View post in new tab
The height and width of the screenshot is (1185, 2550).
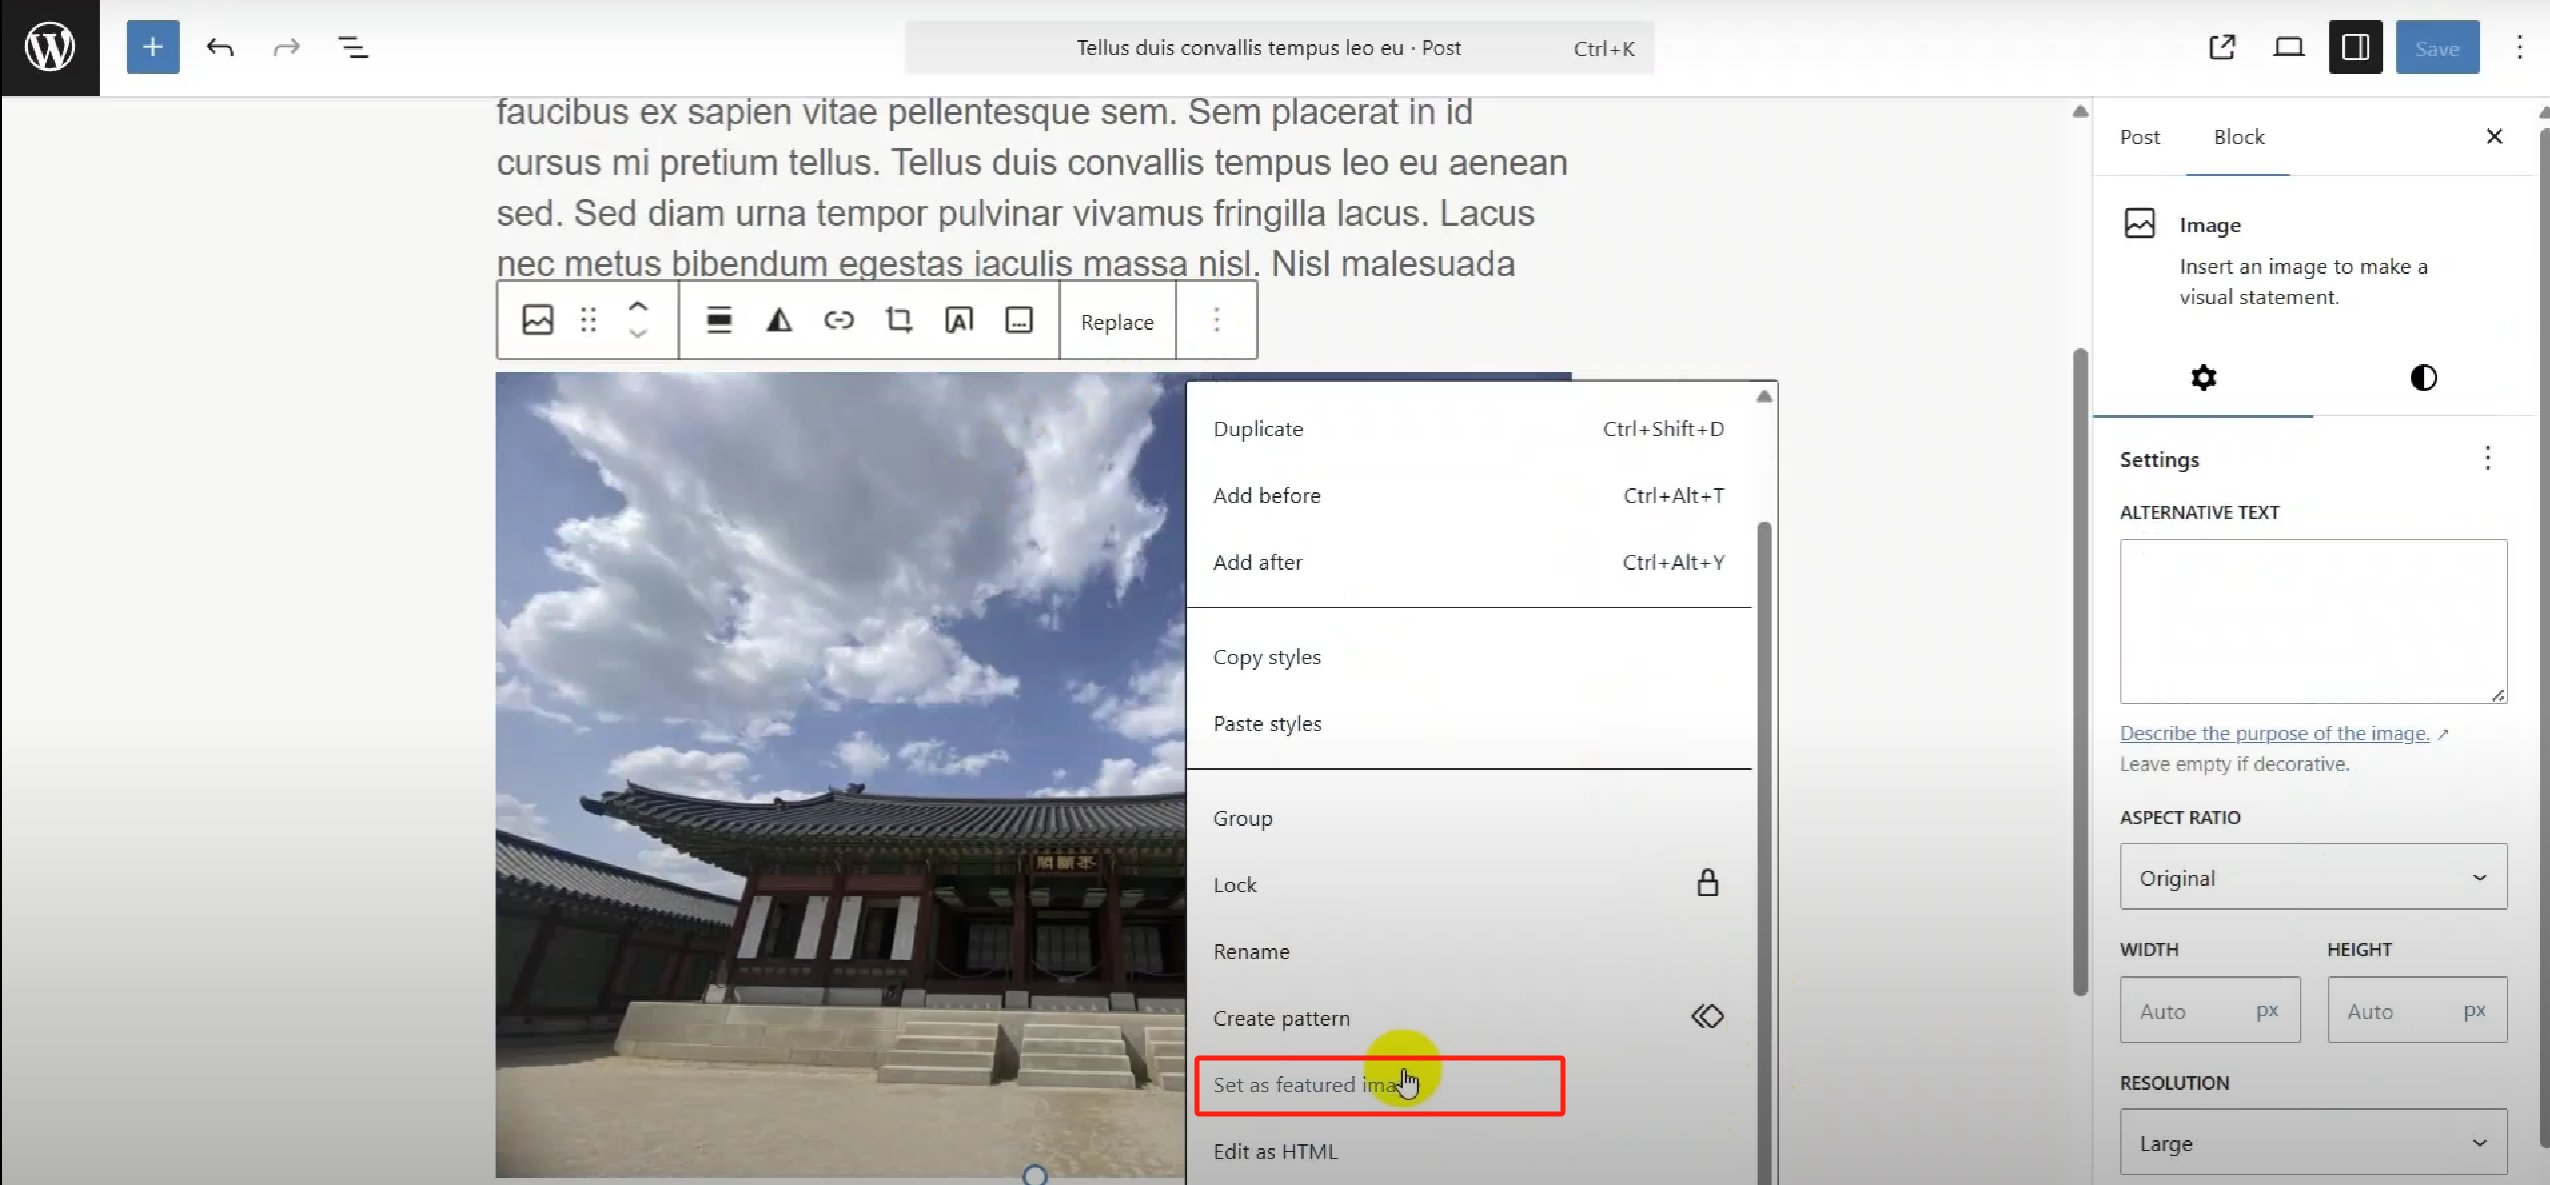pos(2222,46)
